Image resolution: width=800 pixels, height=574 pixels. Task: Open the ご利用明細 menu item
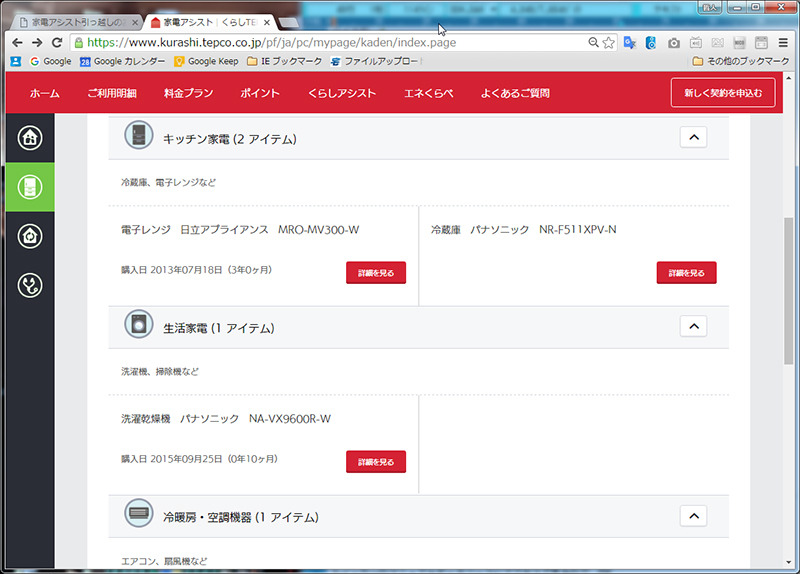click(x=112, y=93)
